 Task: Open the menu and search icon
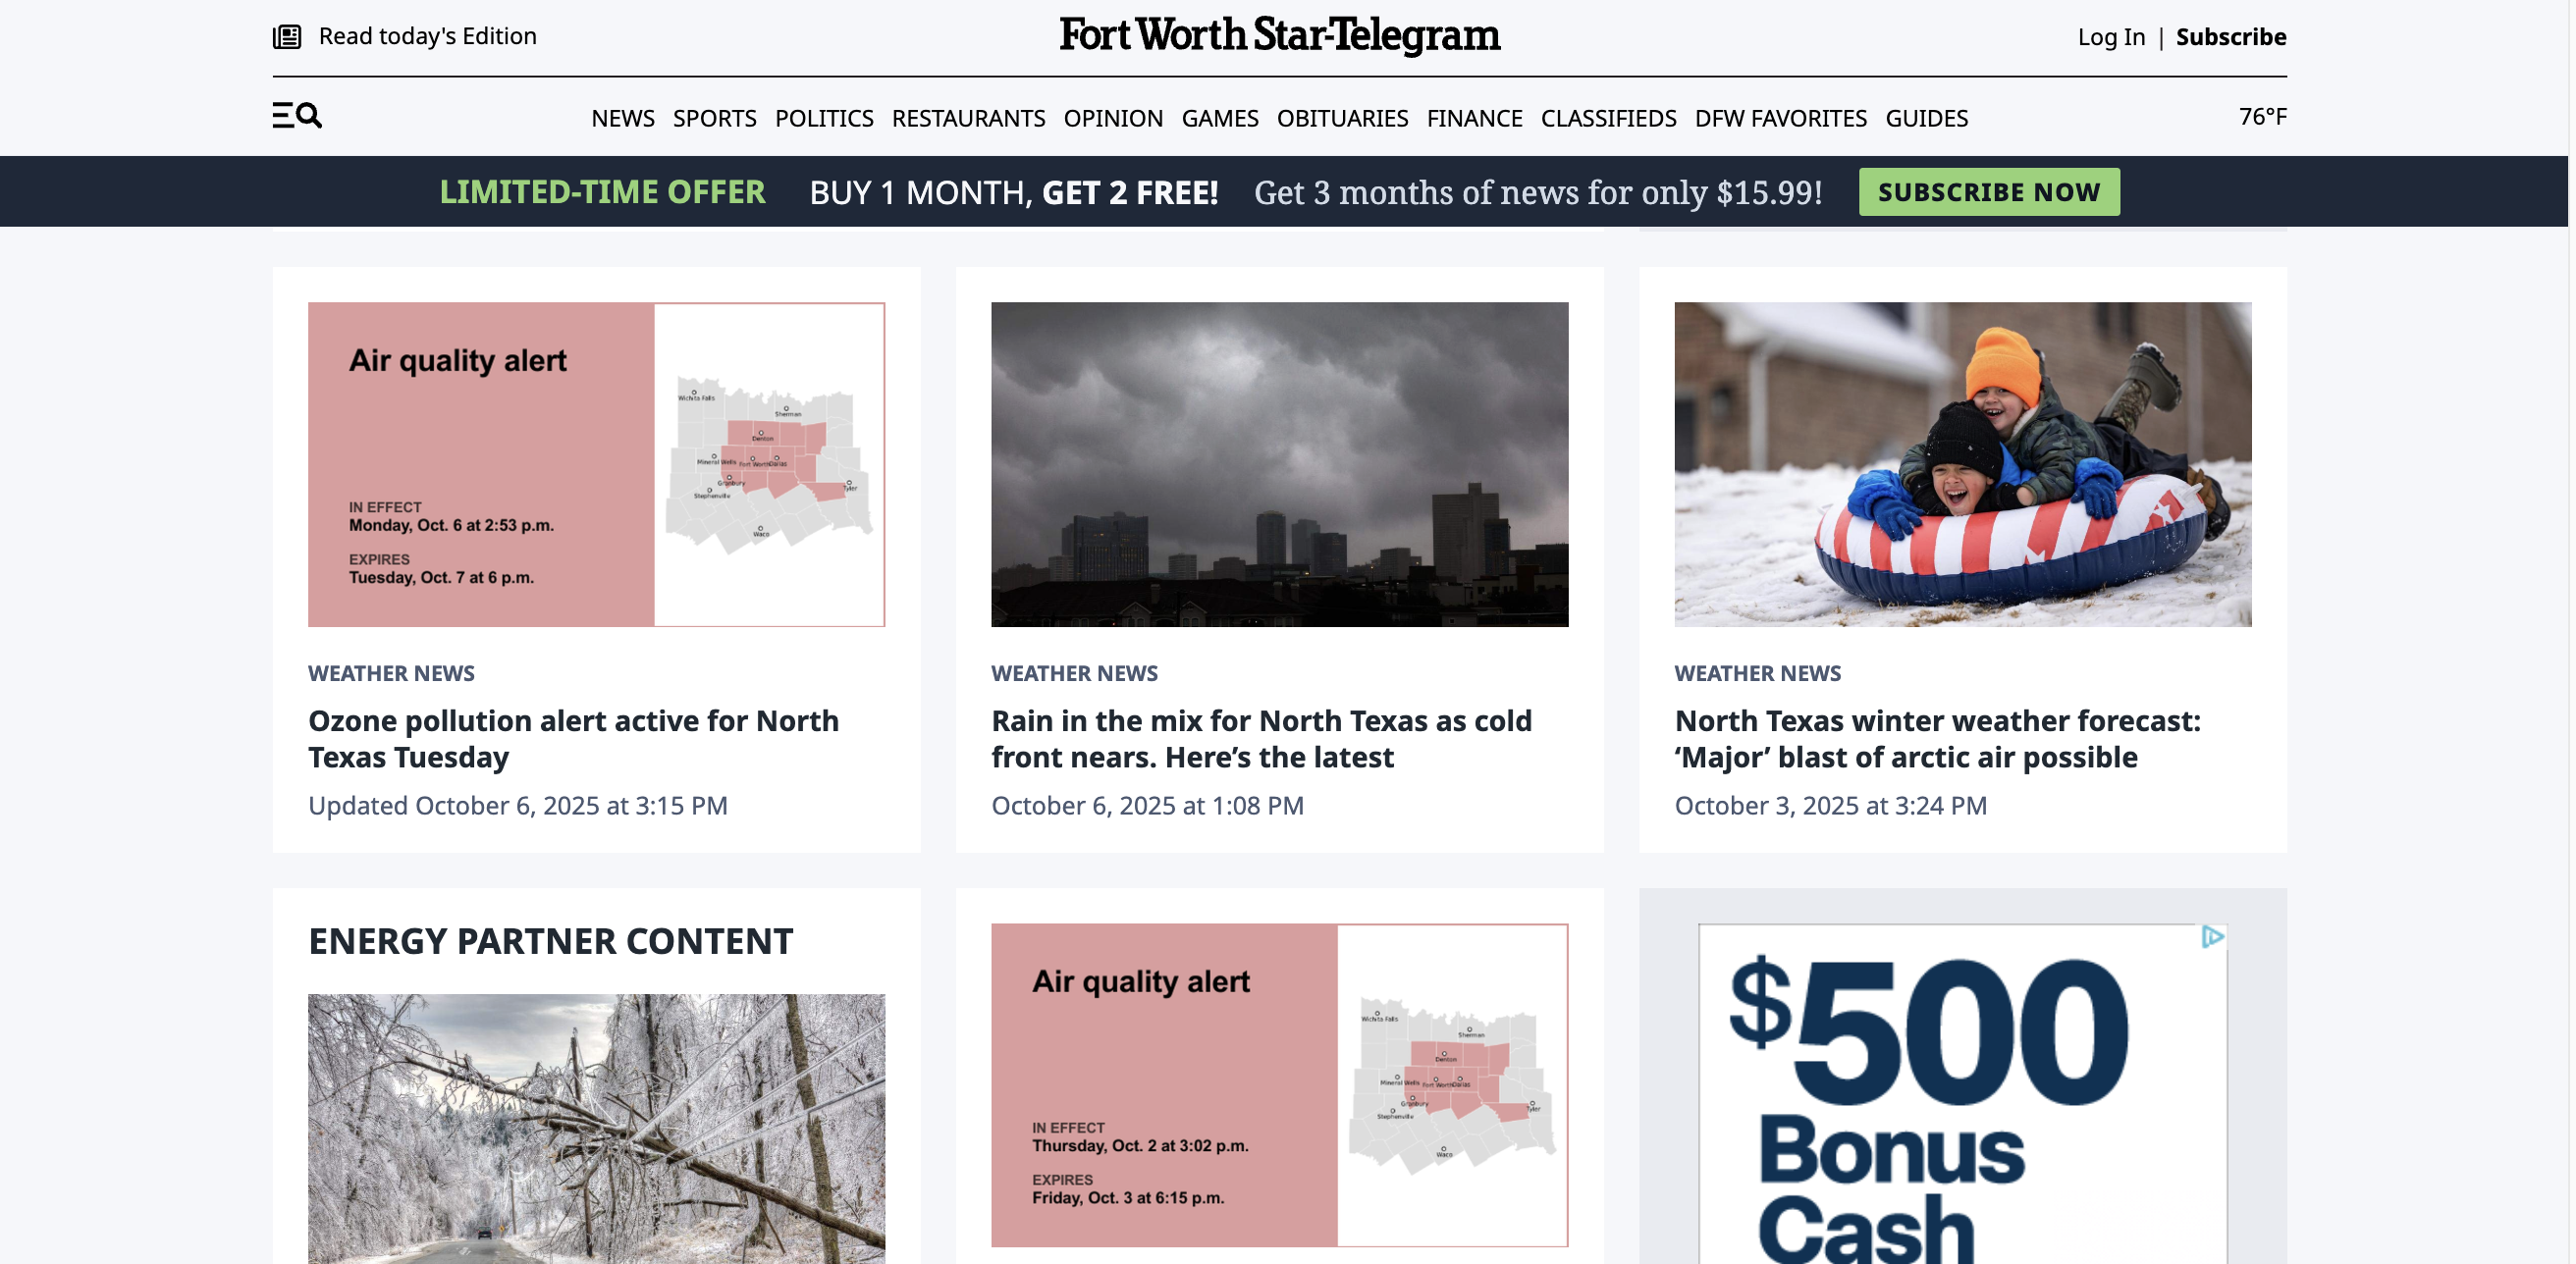(x=297, y=116)
